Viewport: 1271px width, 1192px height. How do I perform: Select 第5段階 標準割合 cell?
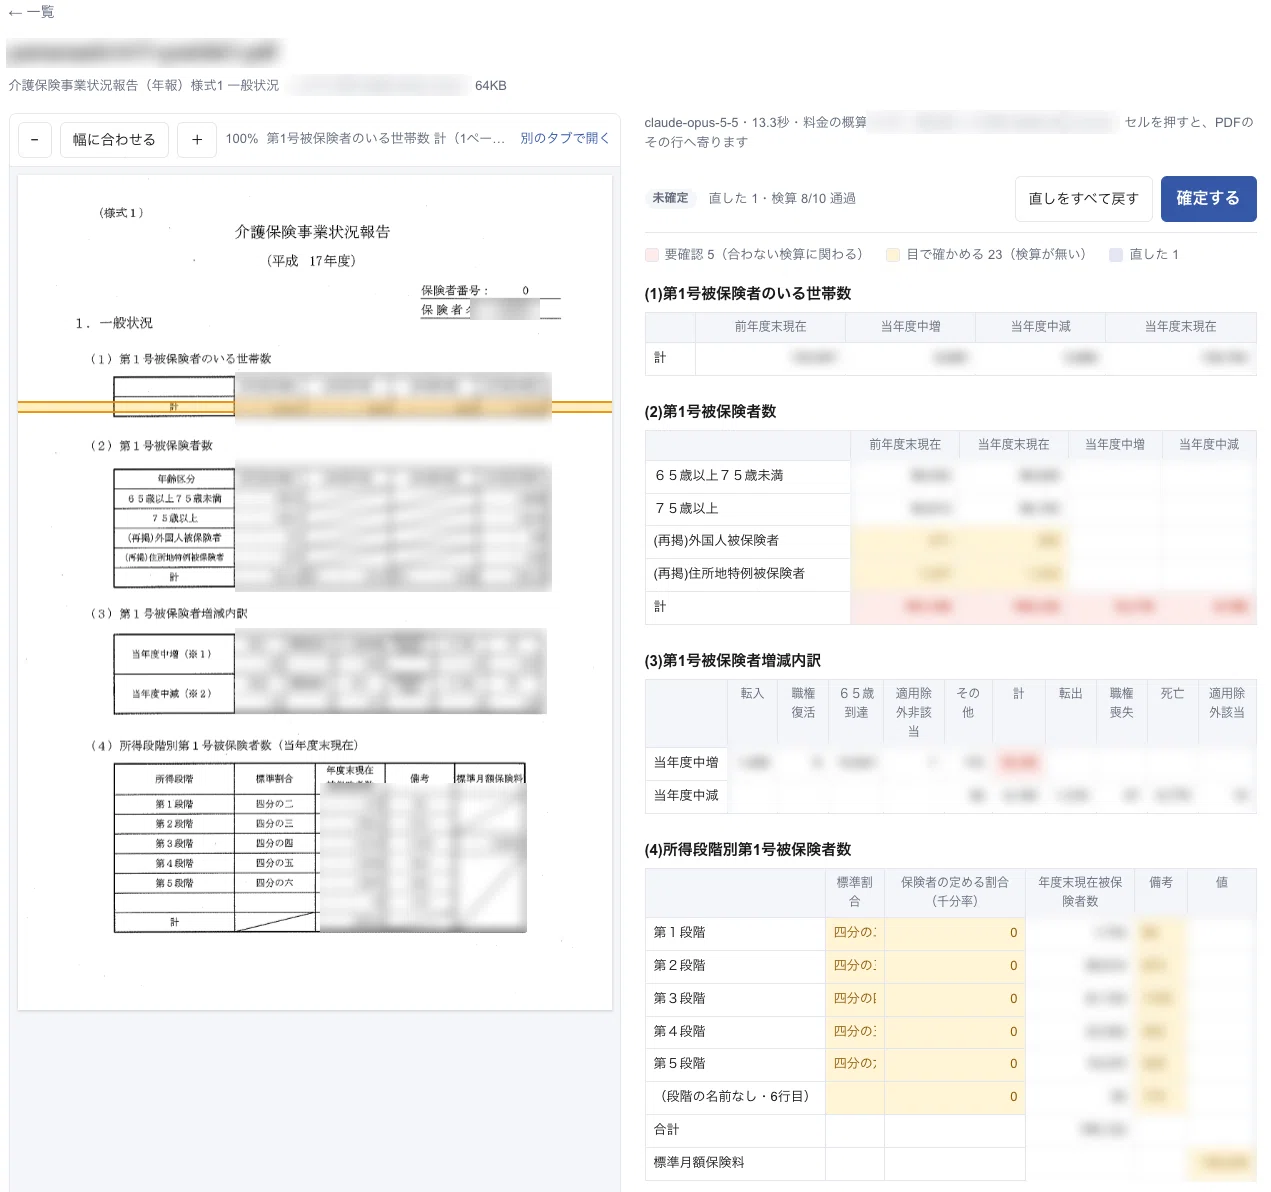tap(855, 1064)
